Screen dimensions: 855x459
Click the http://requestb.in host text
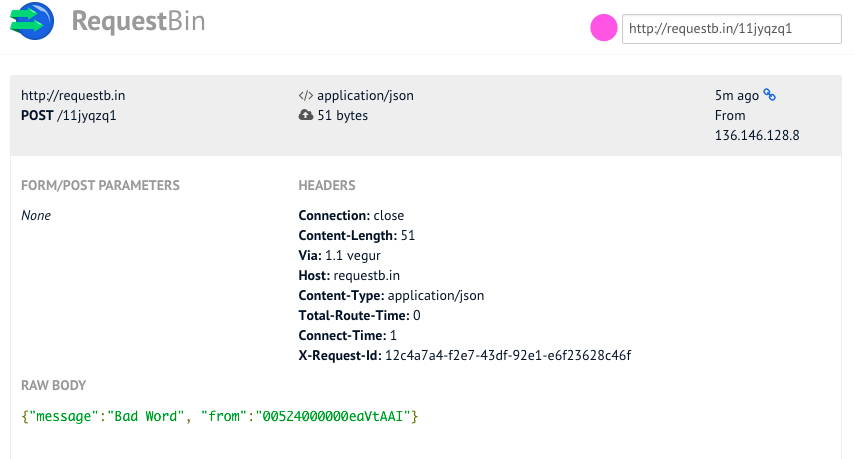click(x=73, y=95)
